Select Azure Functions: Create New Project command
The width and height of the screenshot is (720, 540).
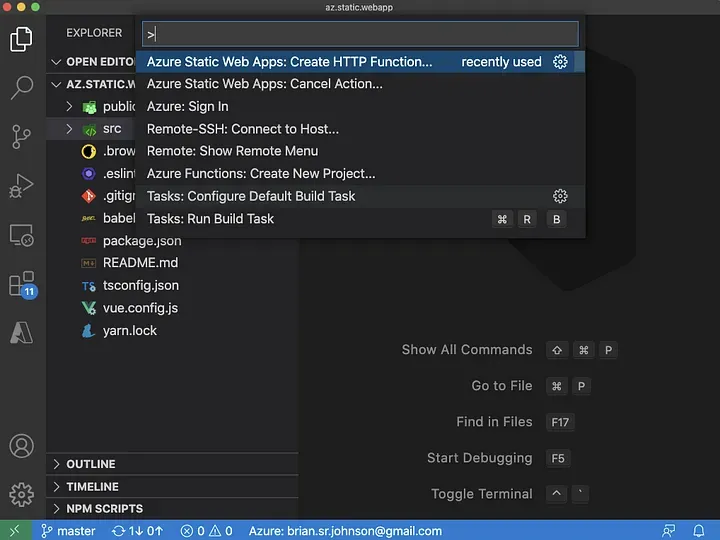(360, 174)
